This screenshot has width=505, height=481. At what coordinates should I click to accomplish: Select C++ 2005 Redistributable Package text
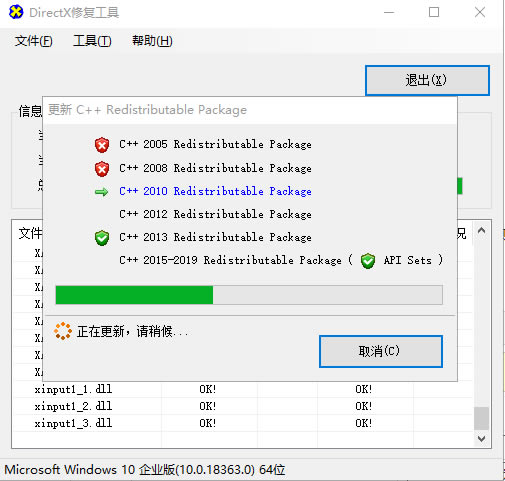(215, 144)
